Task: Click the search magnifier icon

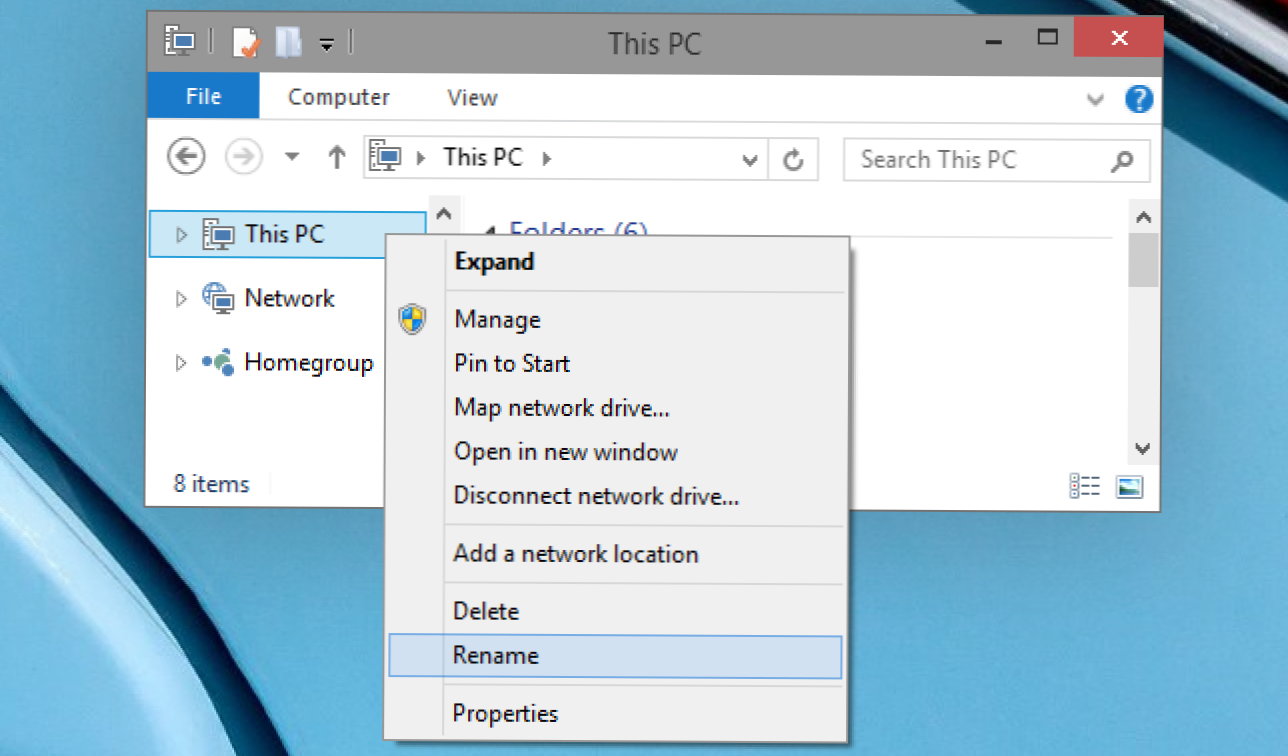Action: tap(1122, 160)
